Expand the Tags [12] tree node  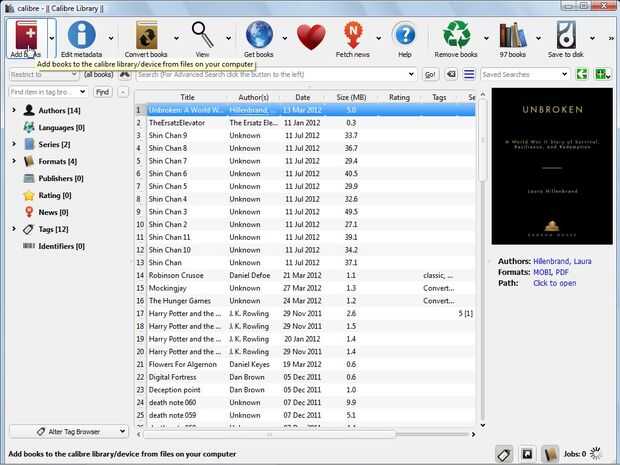14,229
